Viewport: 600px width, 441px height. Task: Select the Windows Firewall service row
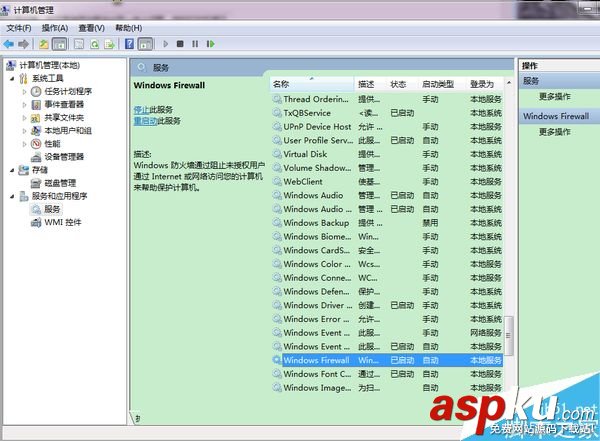[x=387, y=360]
